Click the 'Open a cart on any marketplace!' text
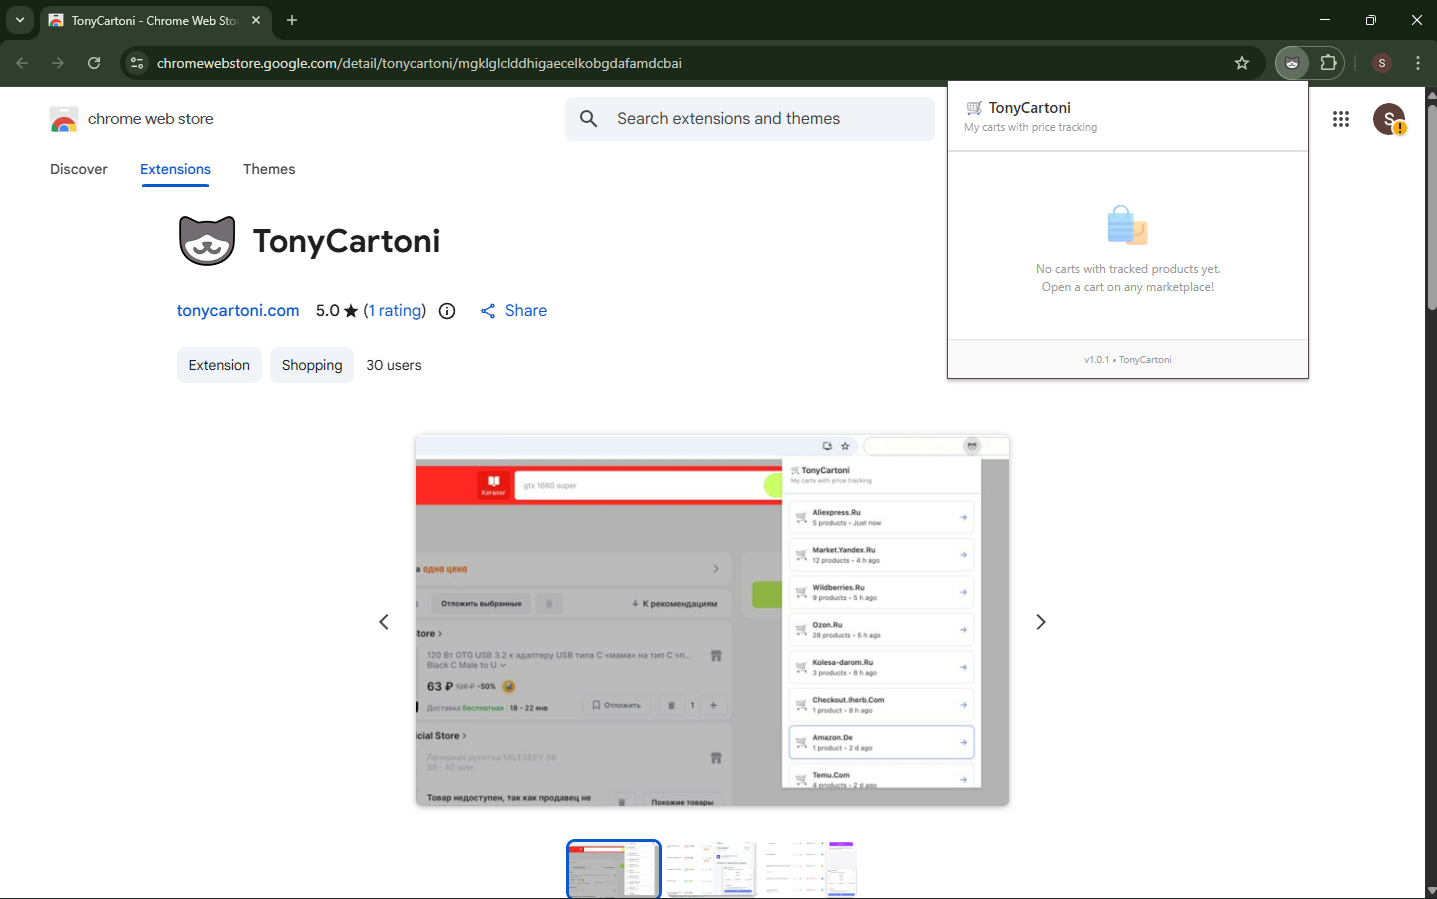The height and width of the screenshot is (899, 1437). (1128, 287)
